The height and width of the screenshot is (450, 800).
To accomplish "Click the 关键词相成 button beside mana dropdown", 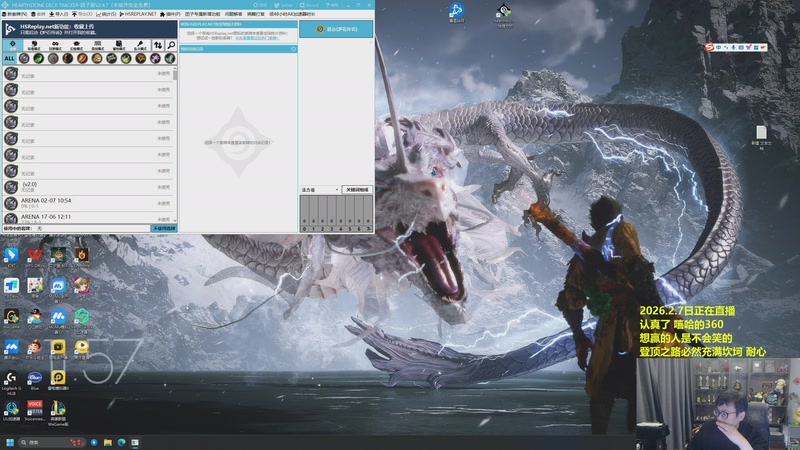I will pos(357,190).
